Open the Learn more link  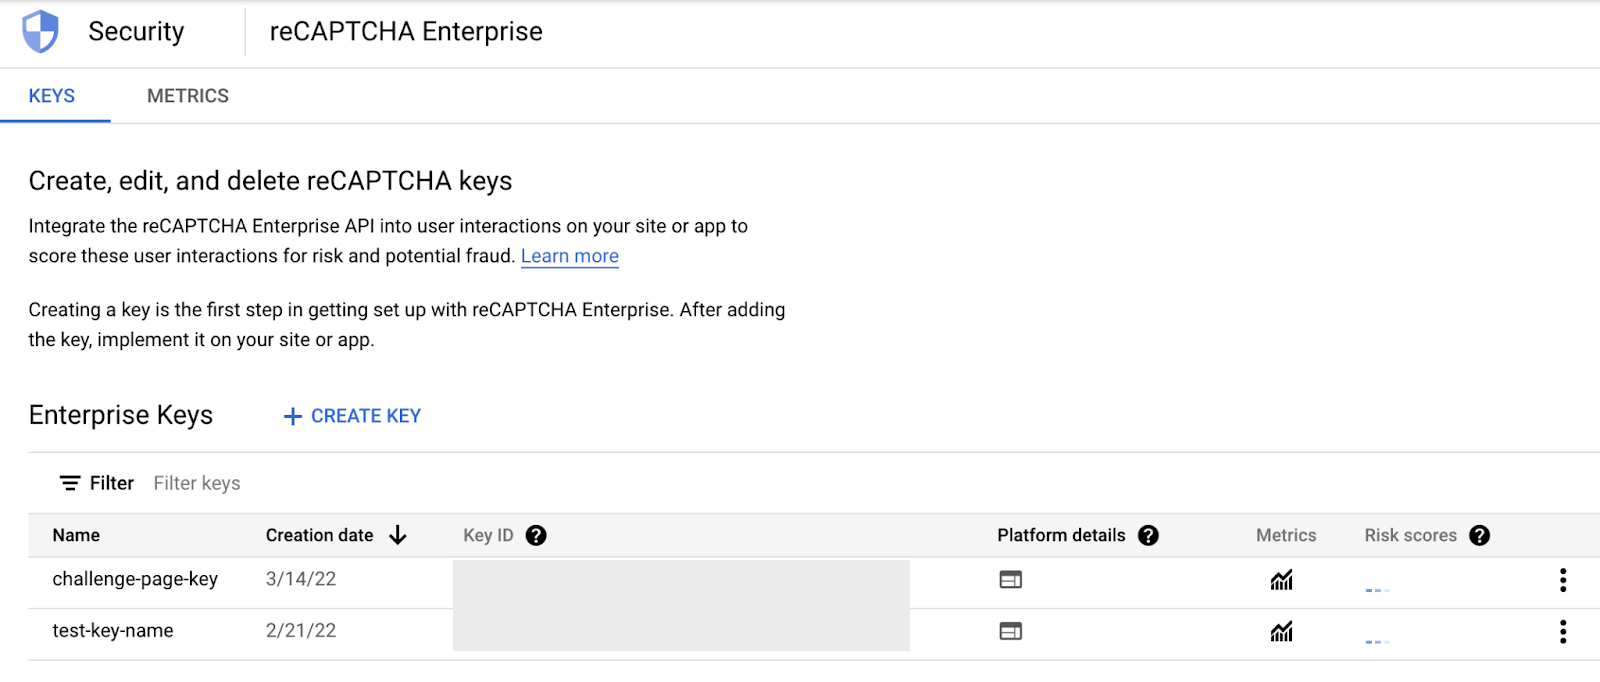pos(569,256)
